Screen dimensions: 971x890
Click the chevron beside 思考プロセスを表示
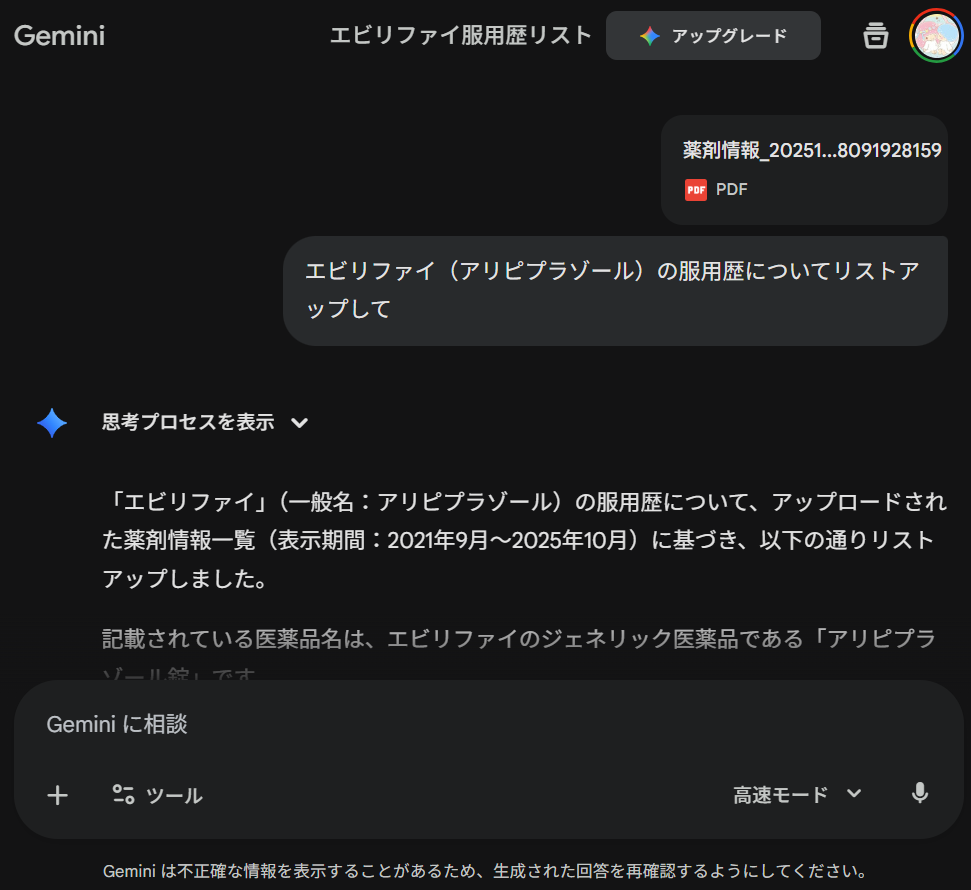(x=299, y=423)
